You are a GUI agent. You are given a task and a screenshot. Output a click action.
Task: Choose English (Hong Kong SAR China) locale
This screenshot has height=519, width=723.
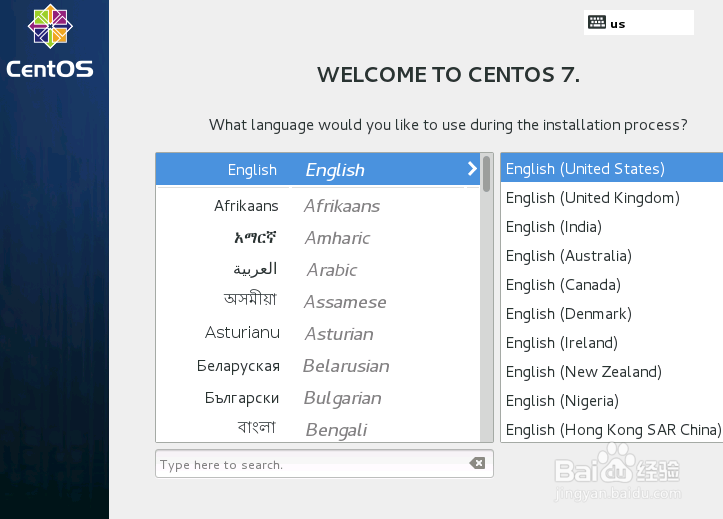[x=612, y=430]
